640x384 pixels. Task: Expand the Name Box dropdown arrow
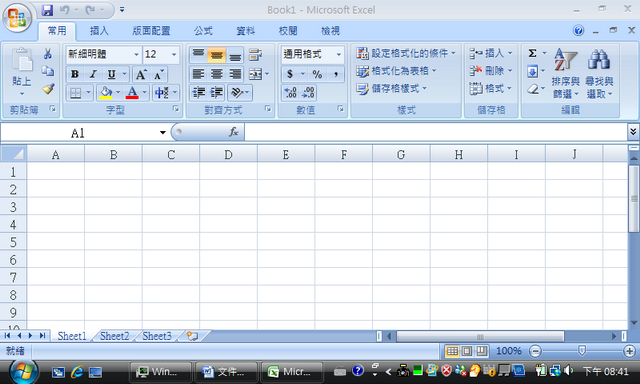(162, 132)
